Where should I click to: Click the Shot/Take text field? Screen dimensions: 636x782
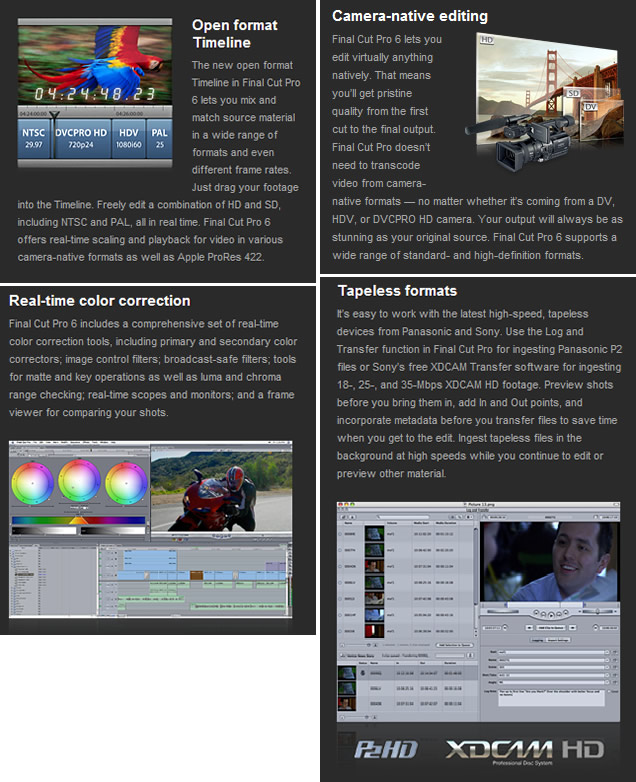pos(551,675)
